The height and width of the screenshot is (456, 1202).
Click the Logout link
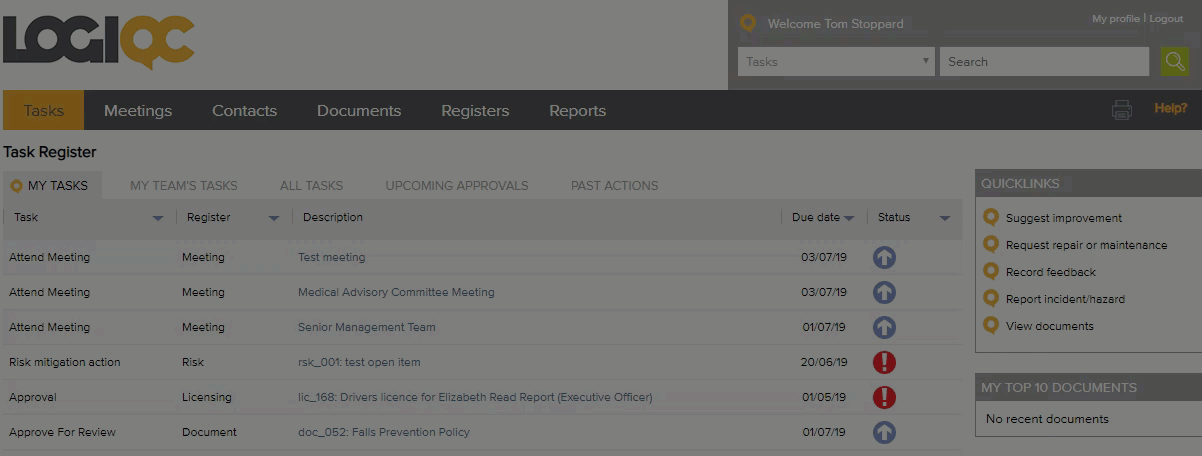coord(1166,19)
